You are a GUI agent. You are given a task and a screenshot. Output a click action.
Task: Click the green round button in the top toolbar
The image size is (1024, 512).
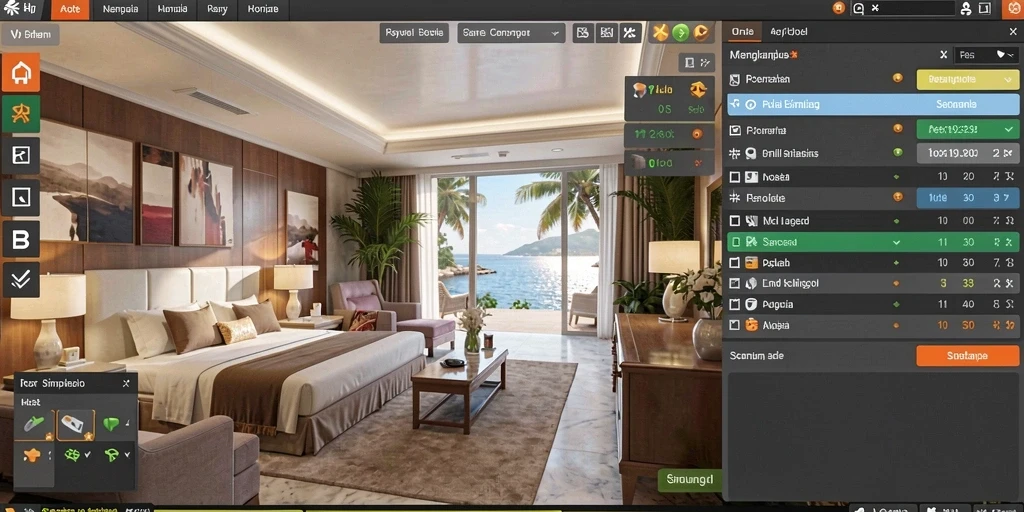click(x=680, y=33)
